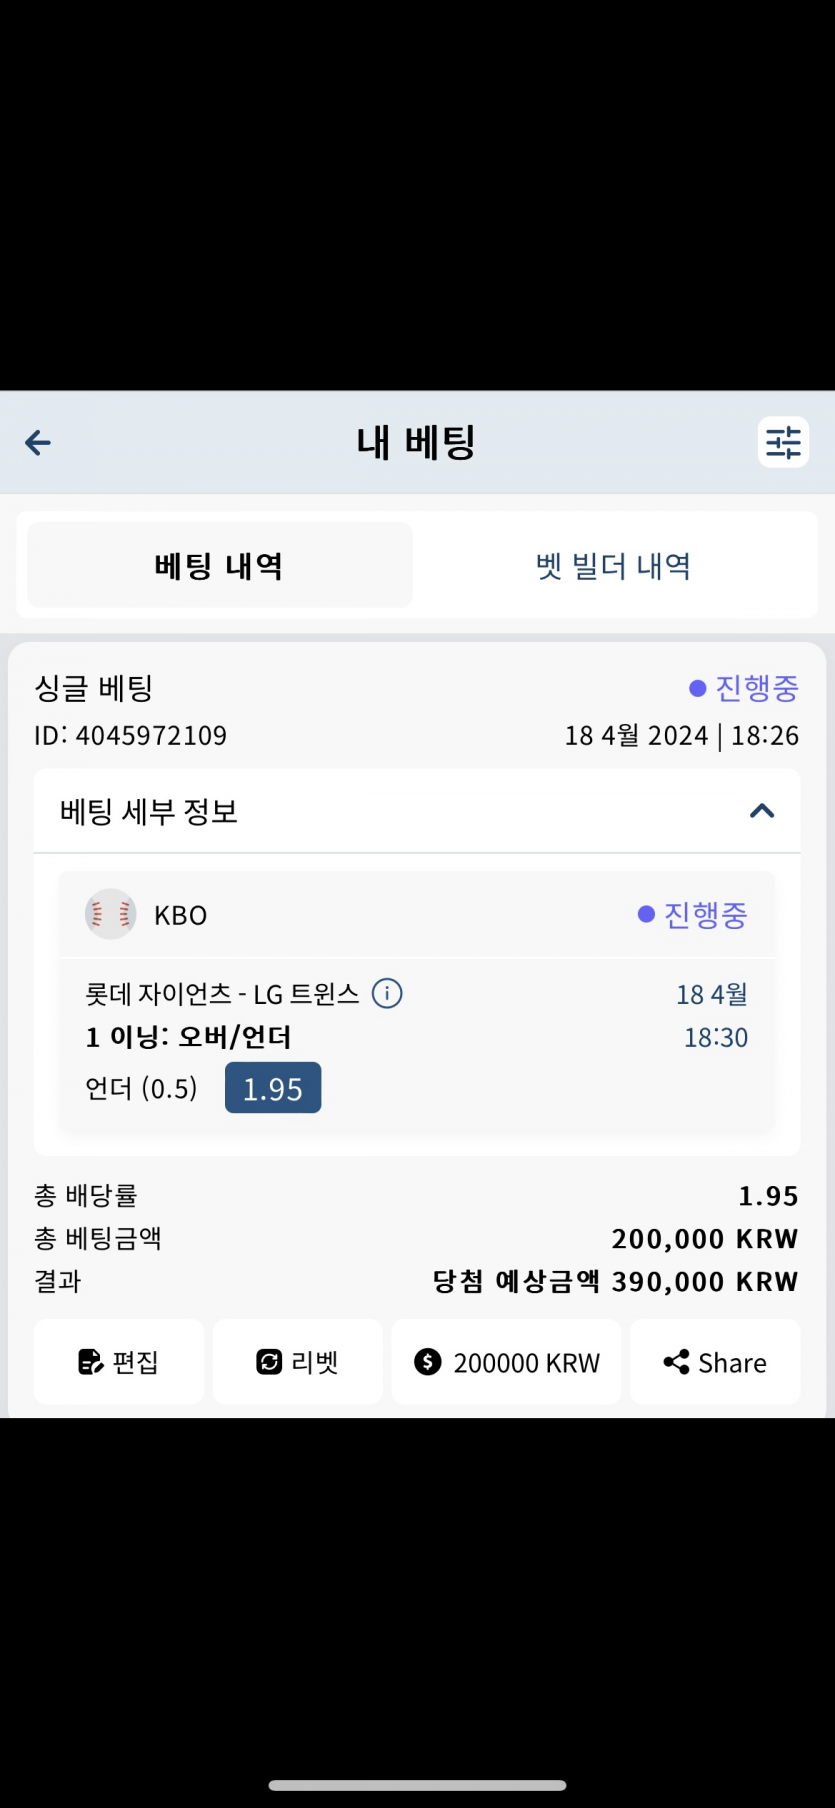
Task: Open the filter sliders icon
Action: tap(783, 442)
